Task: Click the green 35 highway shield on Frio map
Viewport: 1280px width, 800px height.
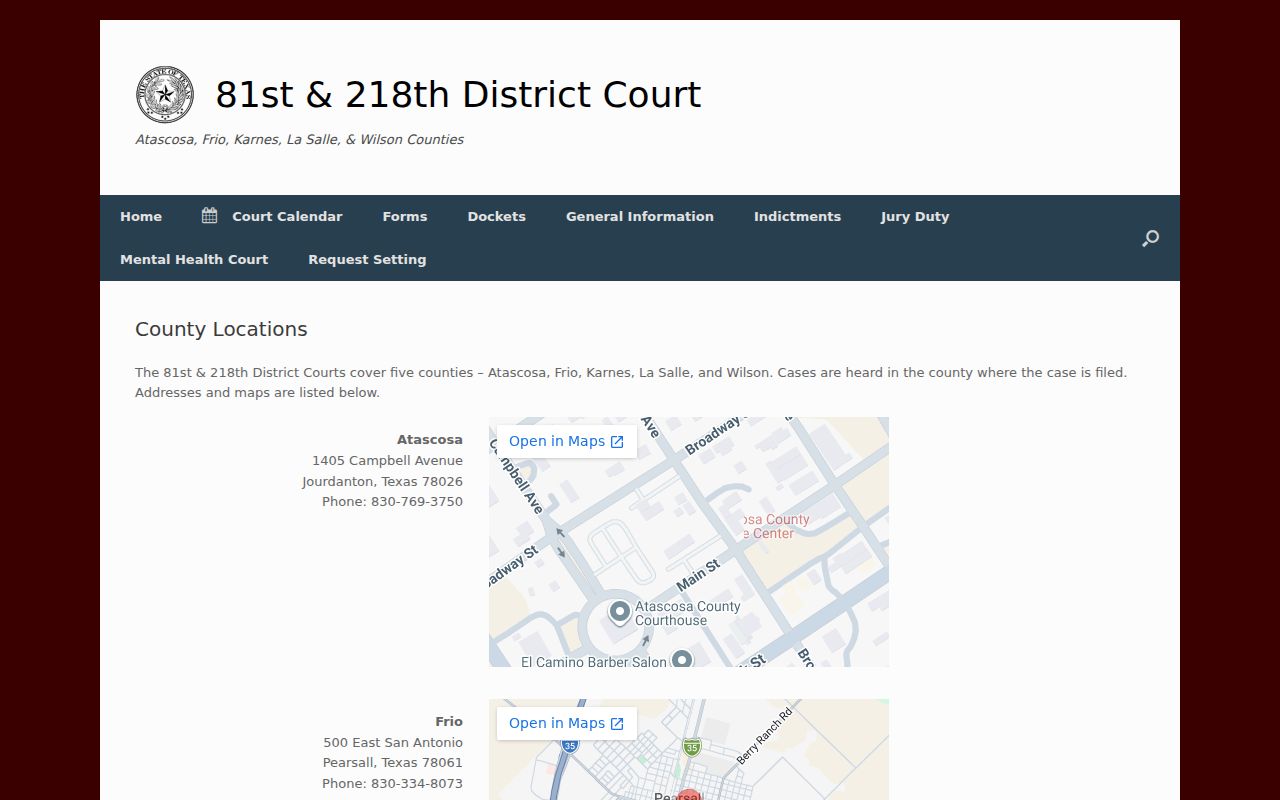Action: [691, 747]
